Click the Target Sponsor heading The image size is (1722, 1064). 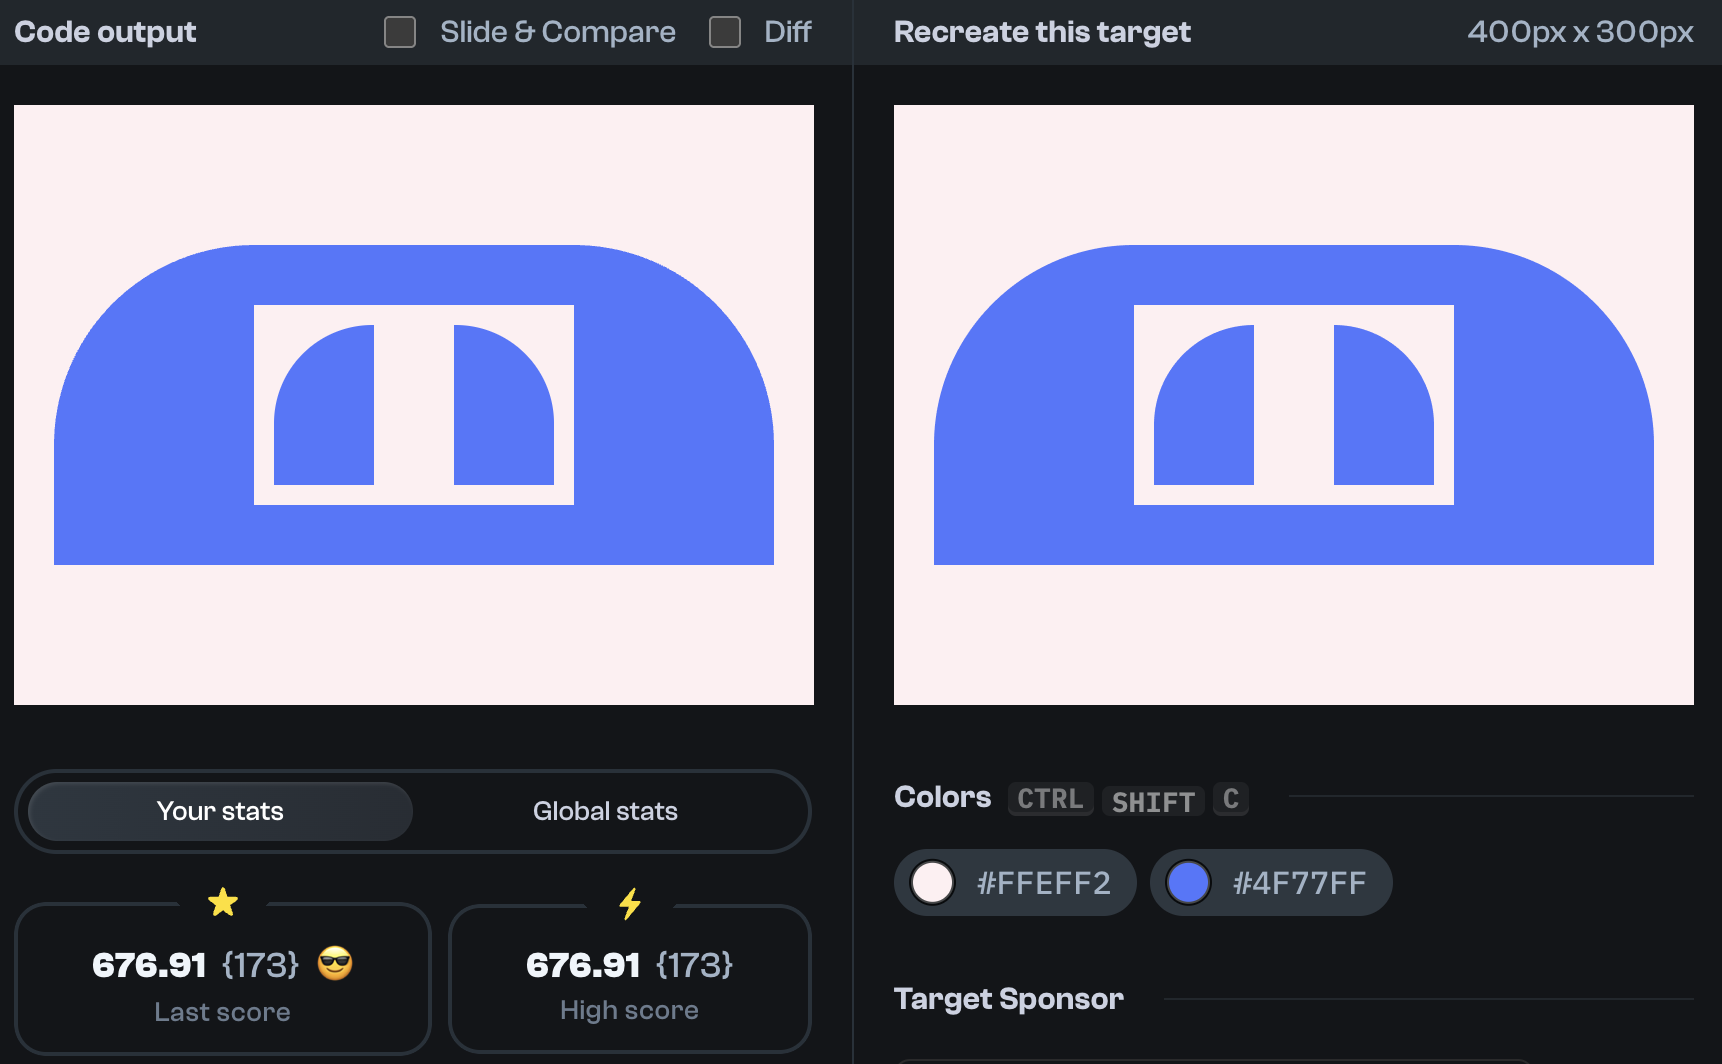pyautogui.click(x=1008, y=998)
